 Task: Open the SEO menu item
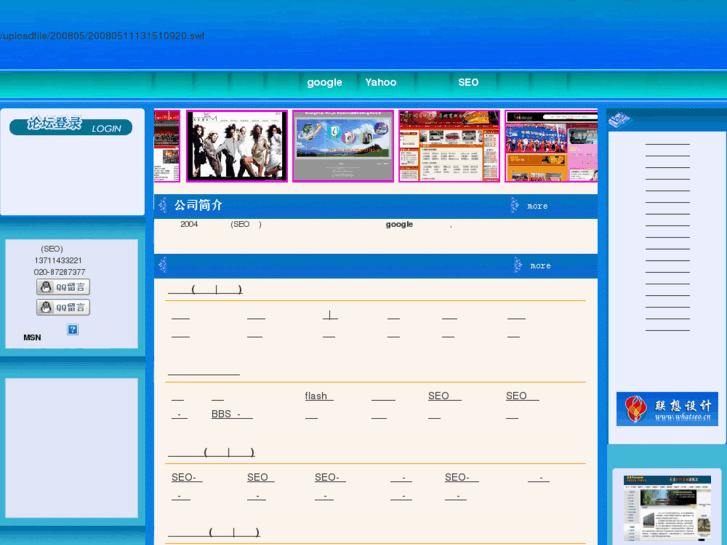[x=468, y=83]
